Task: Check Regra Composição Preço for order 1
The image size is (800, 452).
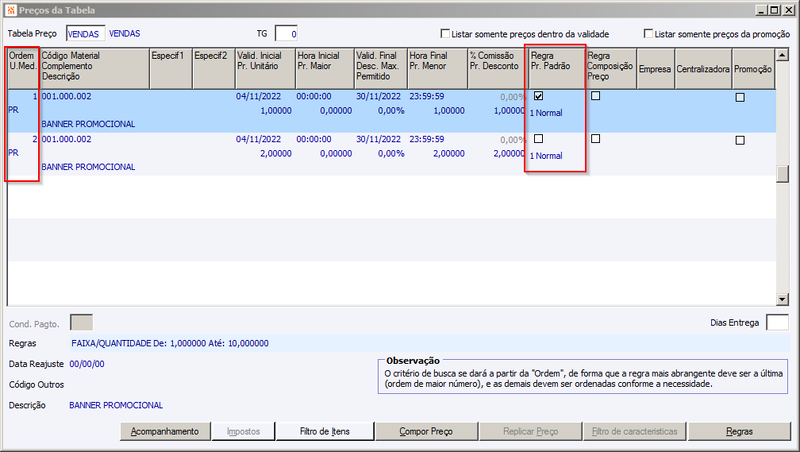Action: [595, 96]
